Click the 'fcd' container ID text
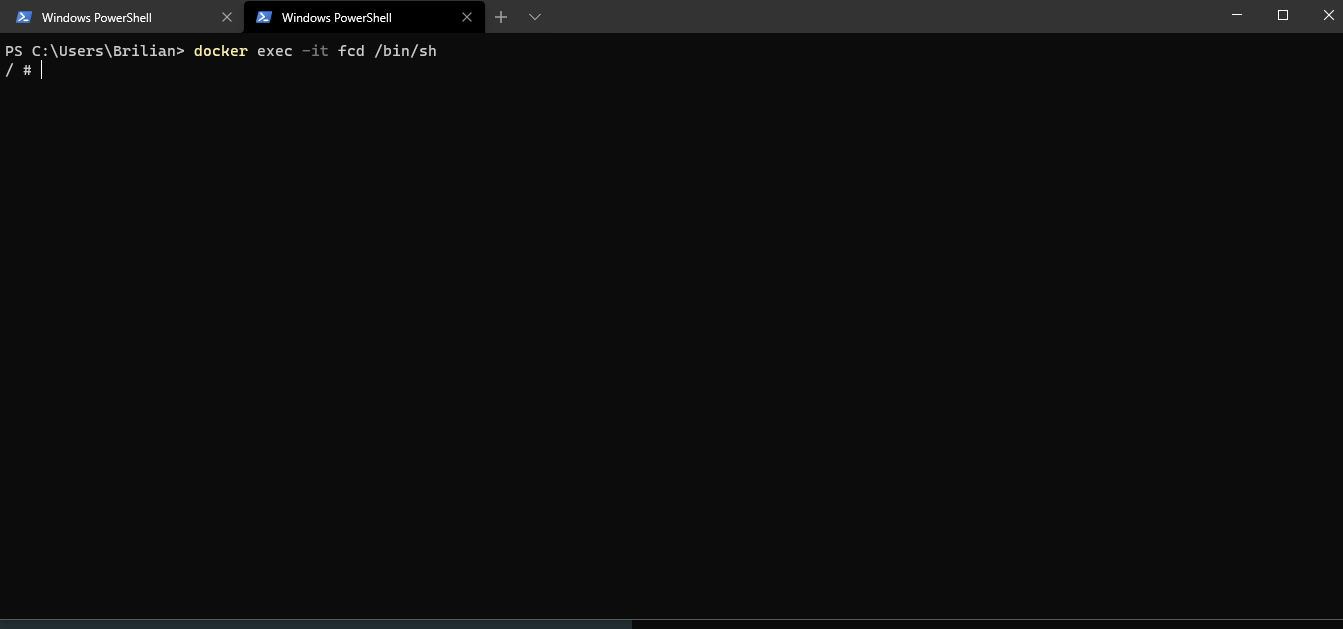This screenshot has height=629, width=1343. click(x=351, y=51)
